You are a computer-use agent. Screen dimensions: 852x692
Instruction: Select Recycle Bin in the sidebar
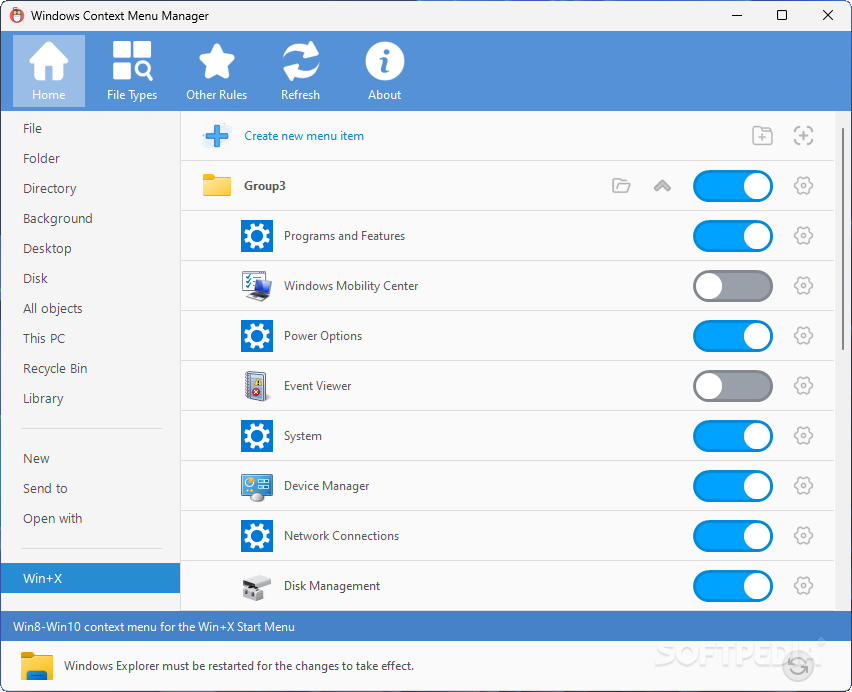pyautogui.click(x=90, y=368)
